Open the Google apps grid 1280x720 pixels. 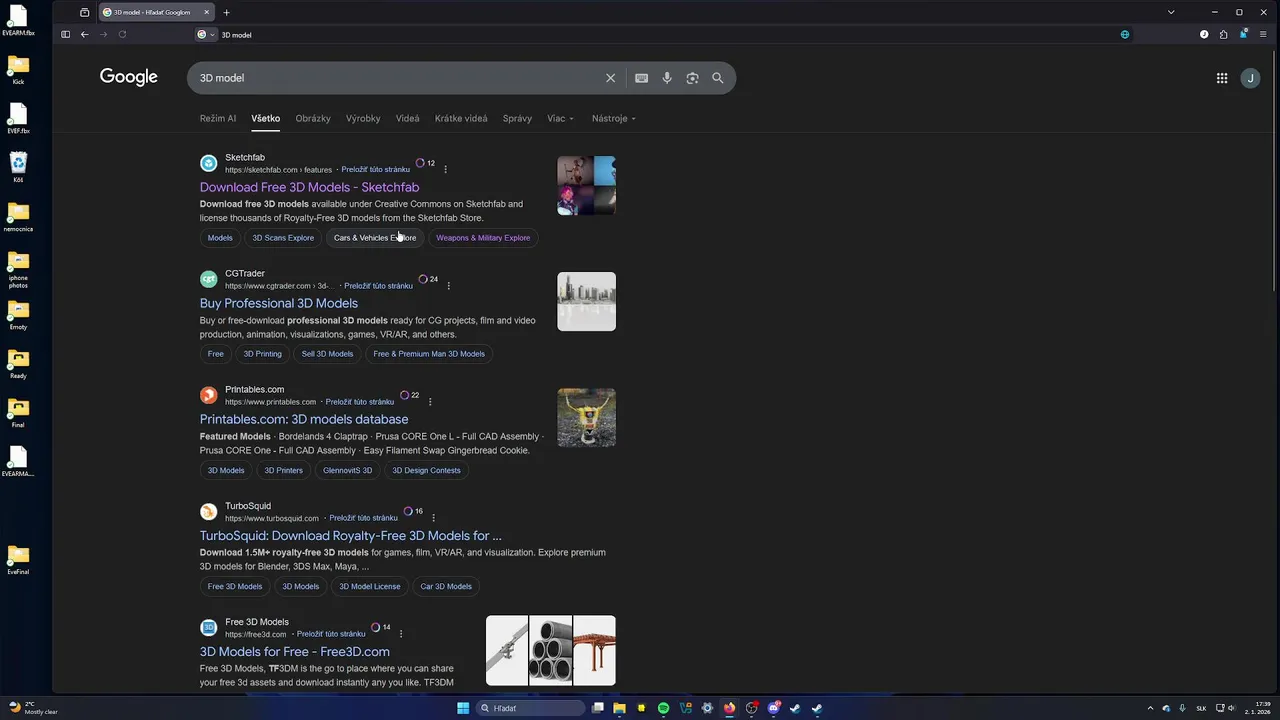tap(1222, 78)
